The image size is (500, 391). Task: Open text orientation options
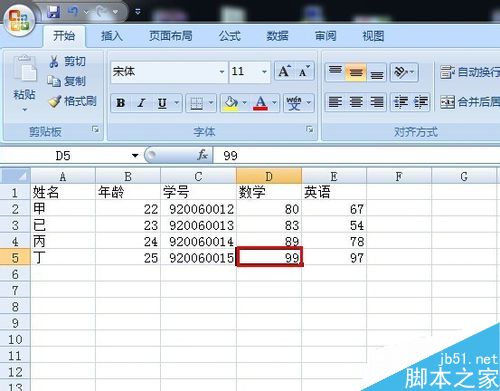(404, 72)
